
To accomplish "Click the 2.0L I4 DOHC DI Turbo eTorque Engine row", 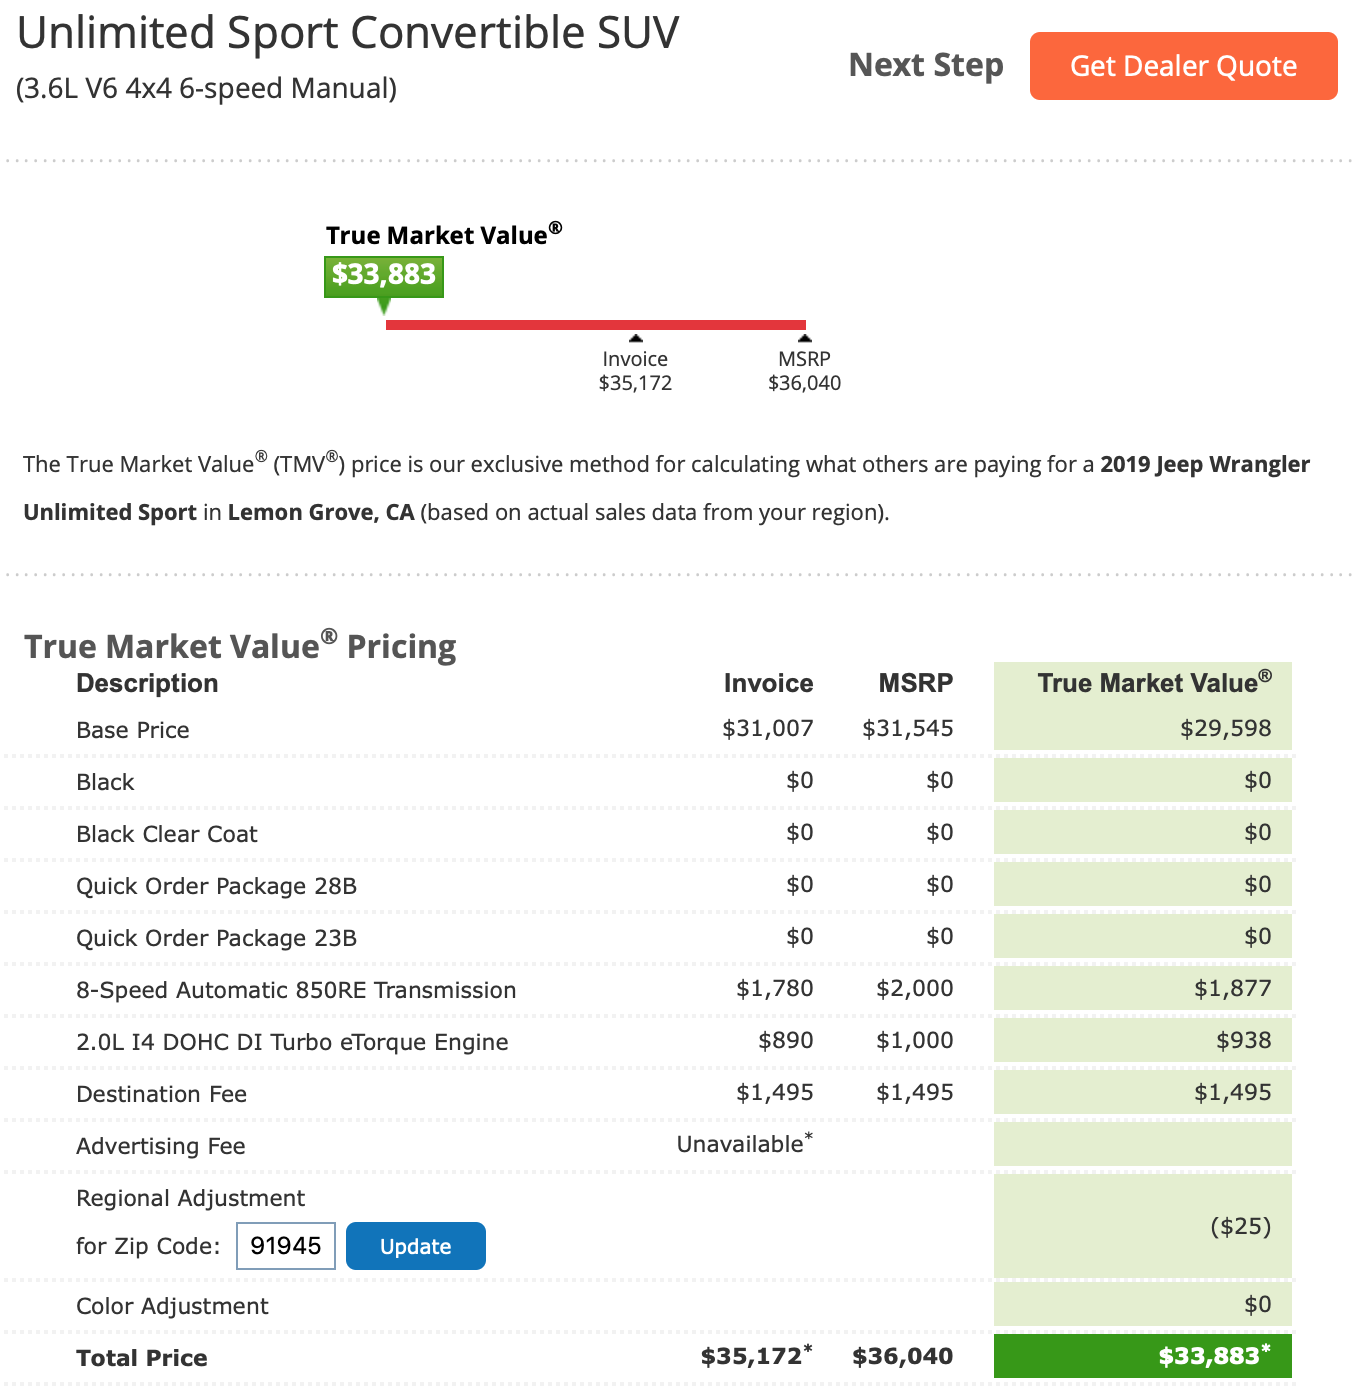I will coord(648,1042).
